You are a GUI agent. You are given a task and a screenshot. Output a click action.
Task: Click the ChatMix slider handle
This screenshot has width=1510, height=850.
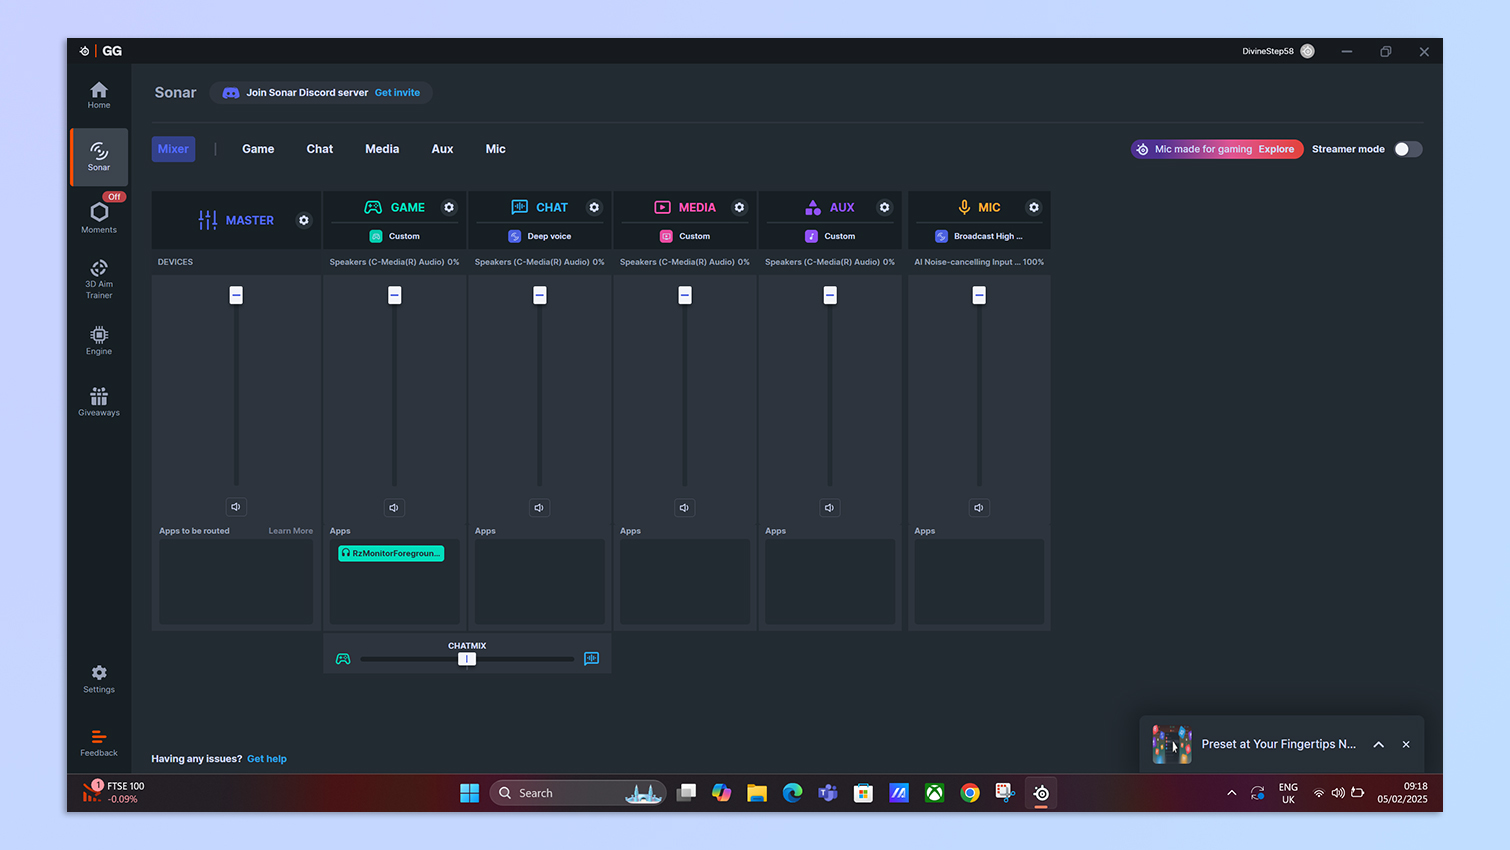[467, 659]
